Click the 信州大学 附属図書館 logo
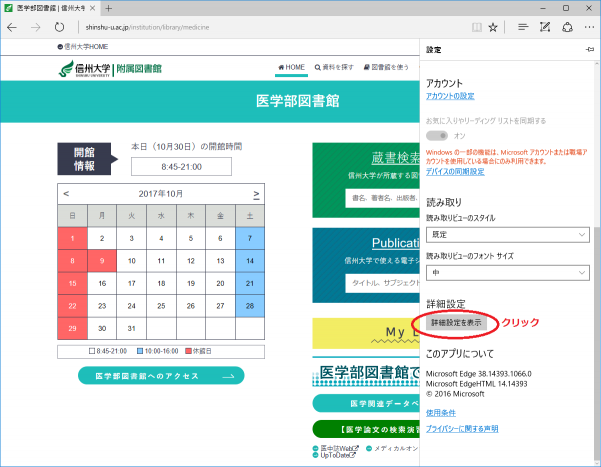The height and width of the screenshot is (467, 601). click(110, 69)
